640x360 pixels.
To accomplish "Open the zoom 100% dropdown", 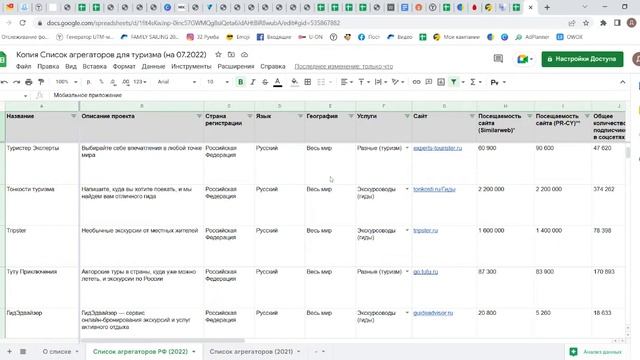I will click(66, 82).
